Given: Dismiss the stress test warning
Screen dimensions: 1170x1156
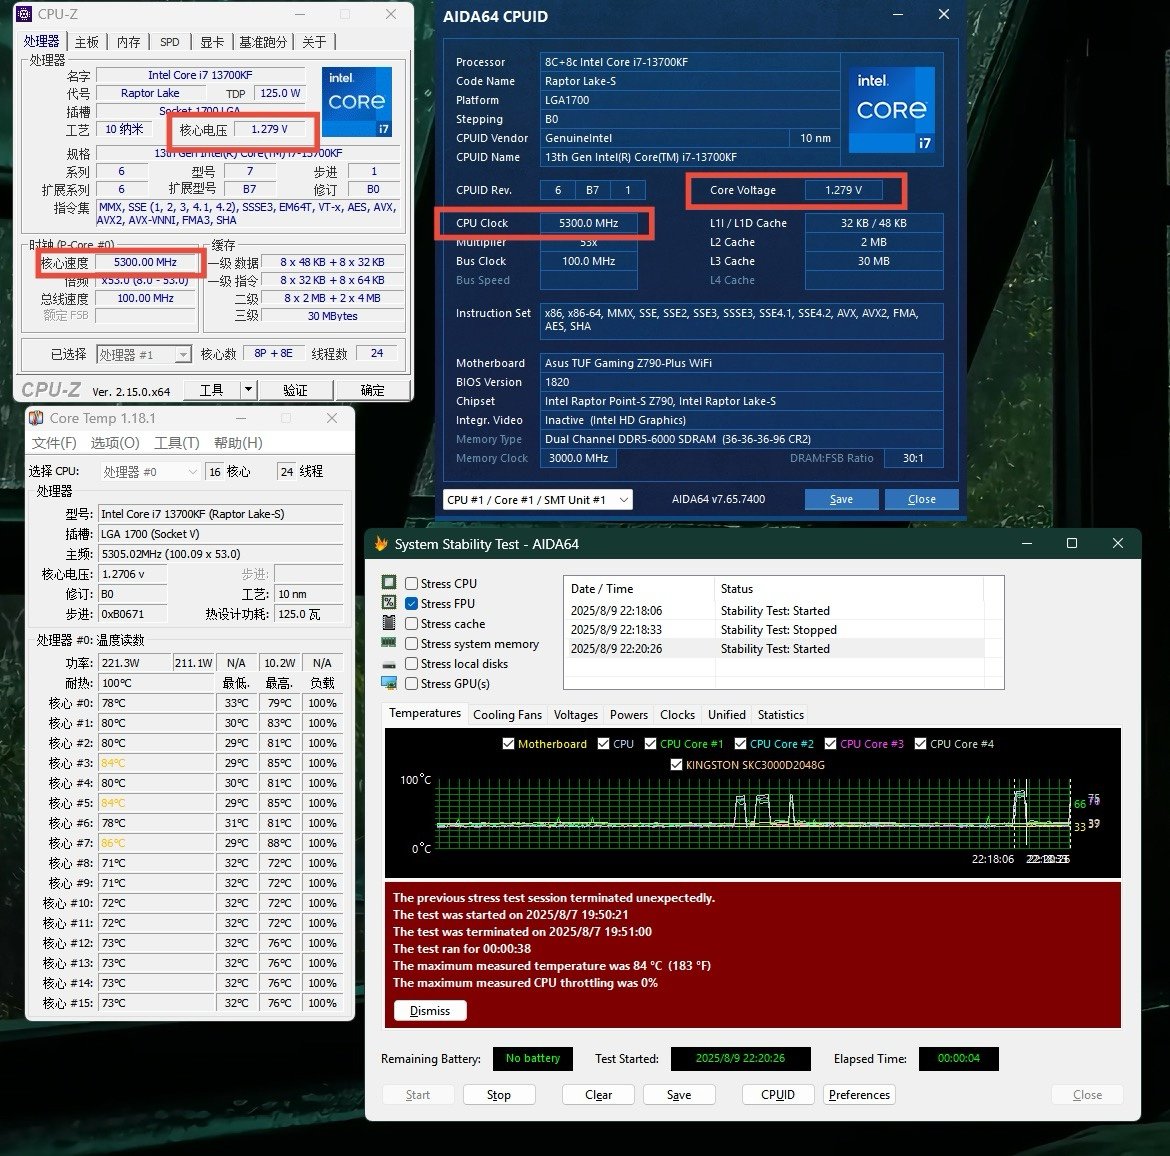Looking at the screenshot, I should point(430,1010).
